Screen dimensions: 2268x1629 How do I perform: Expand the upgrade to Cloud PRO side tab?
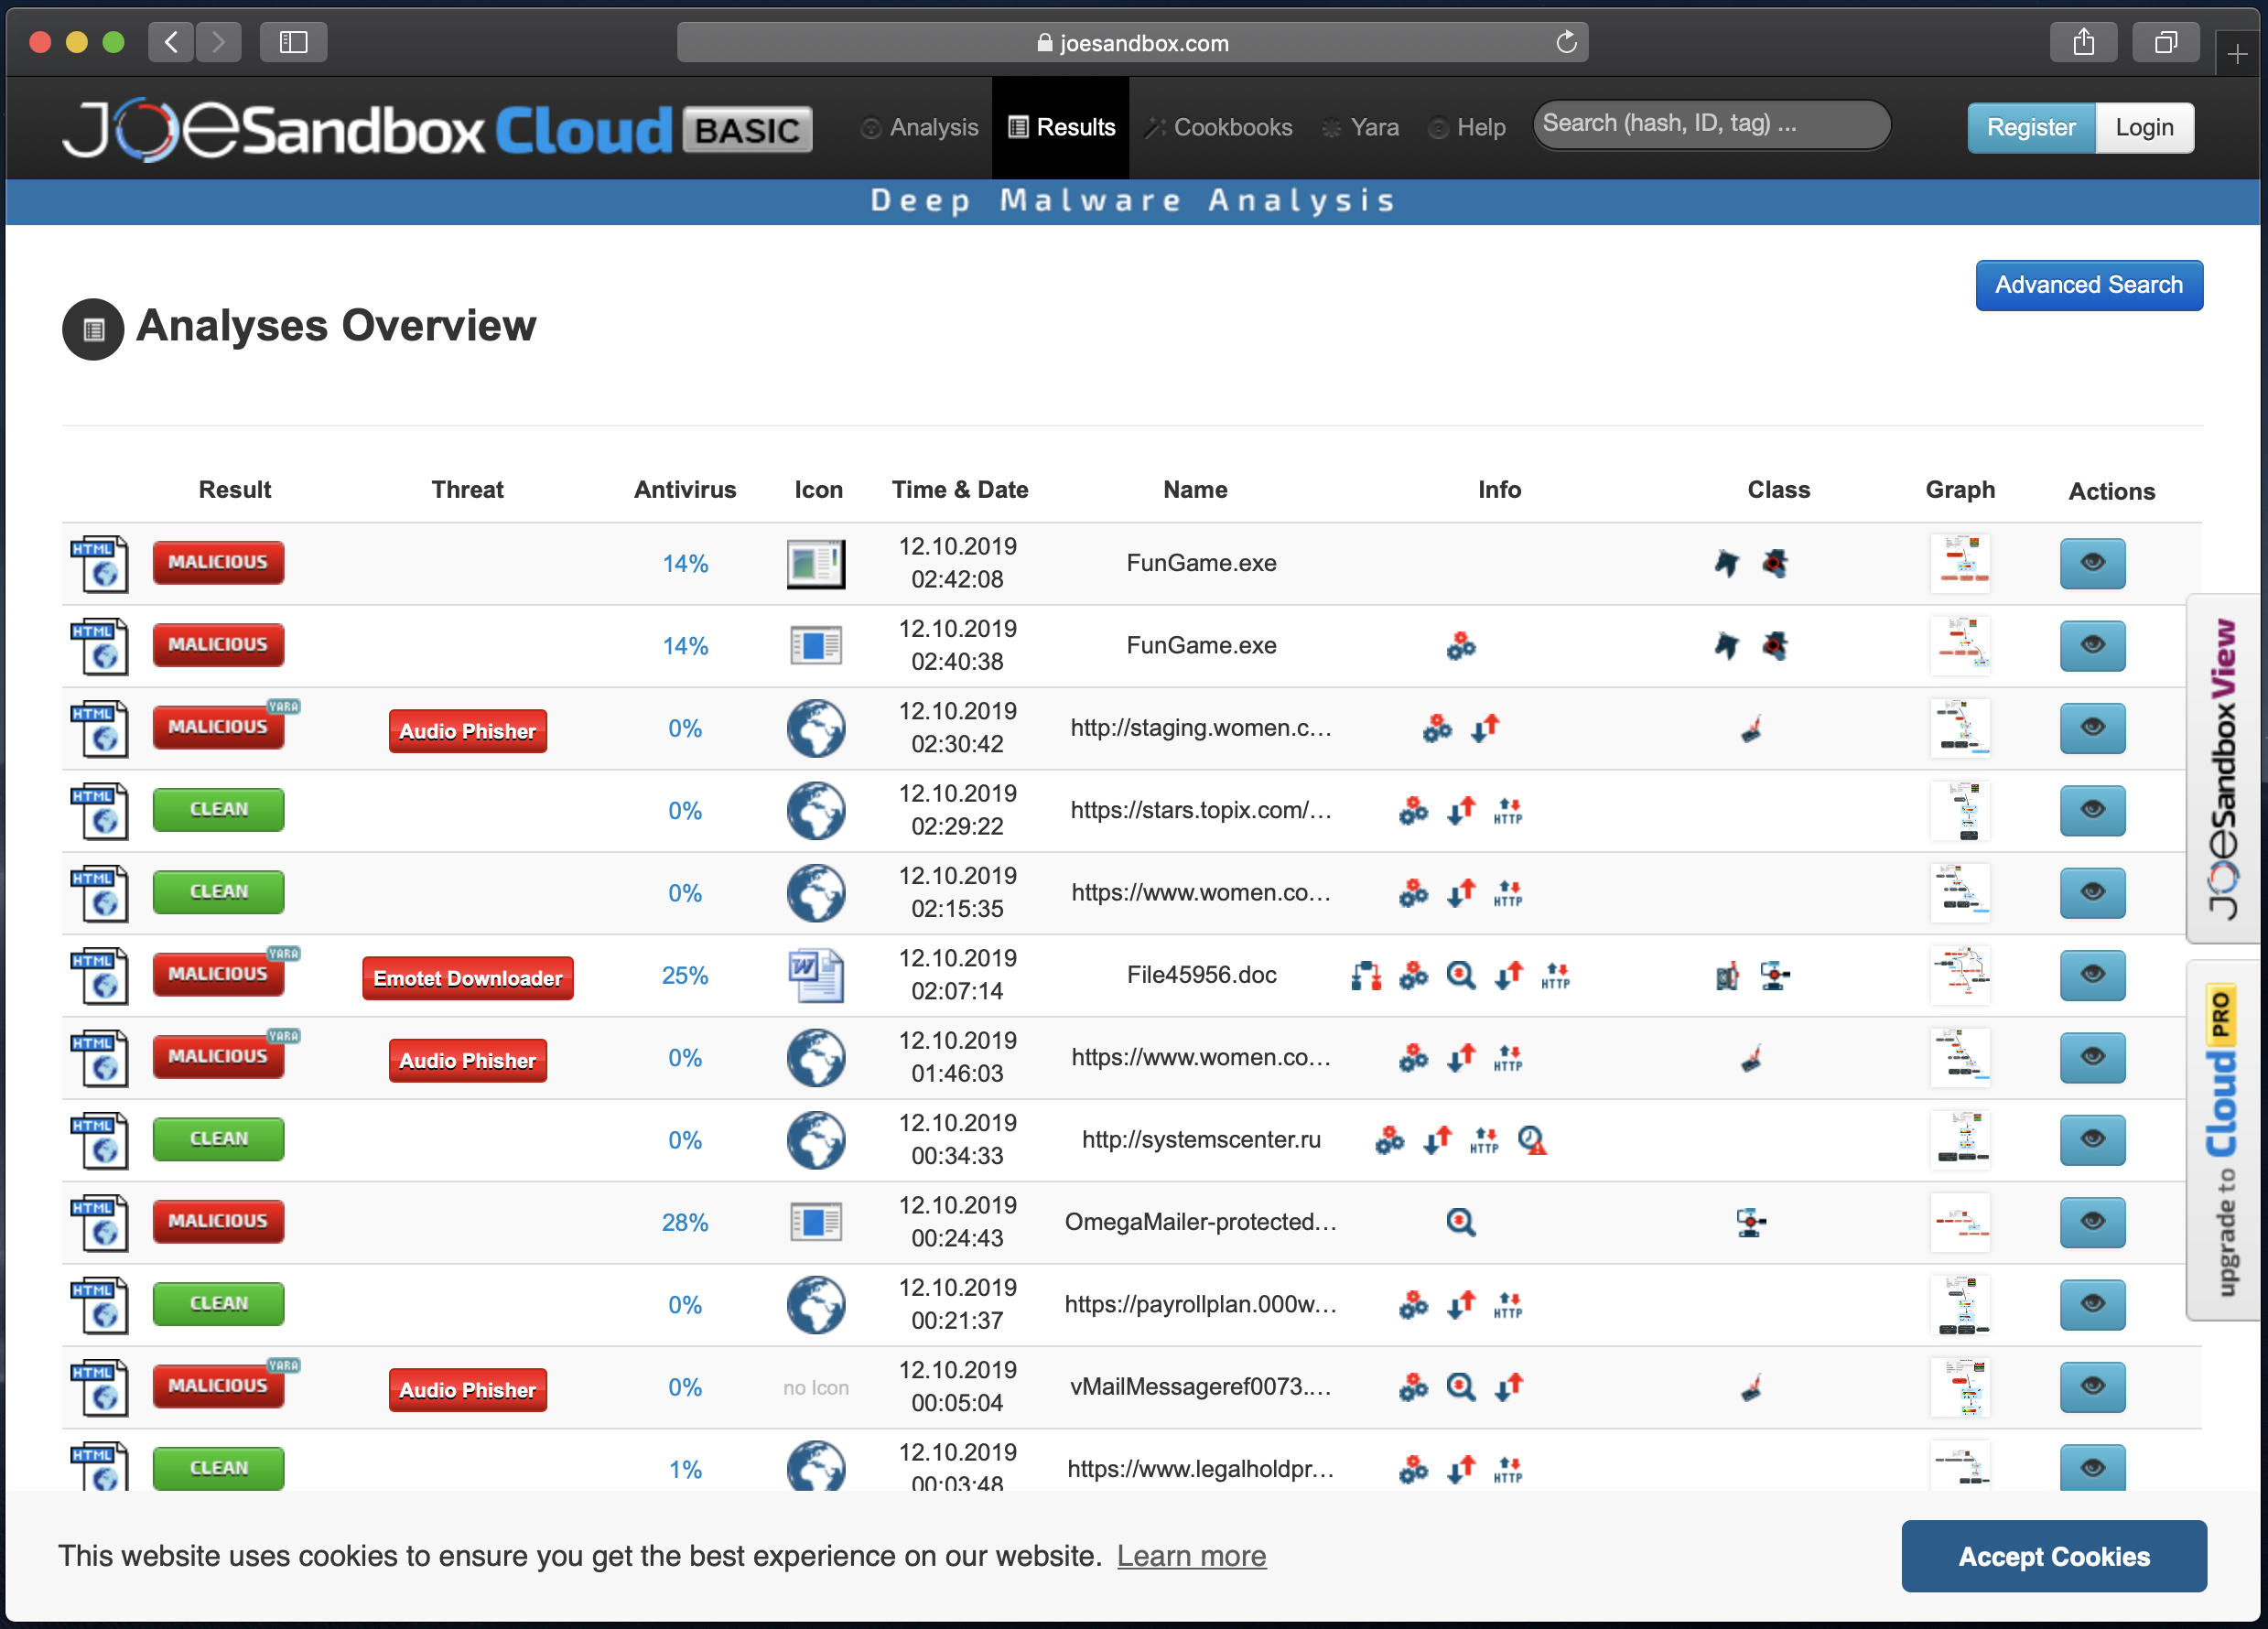(2224, 1140)
